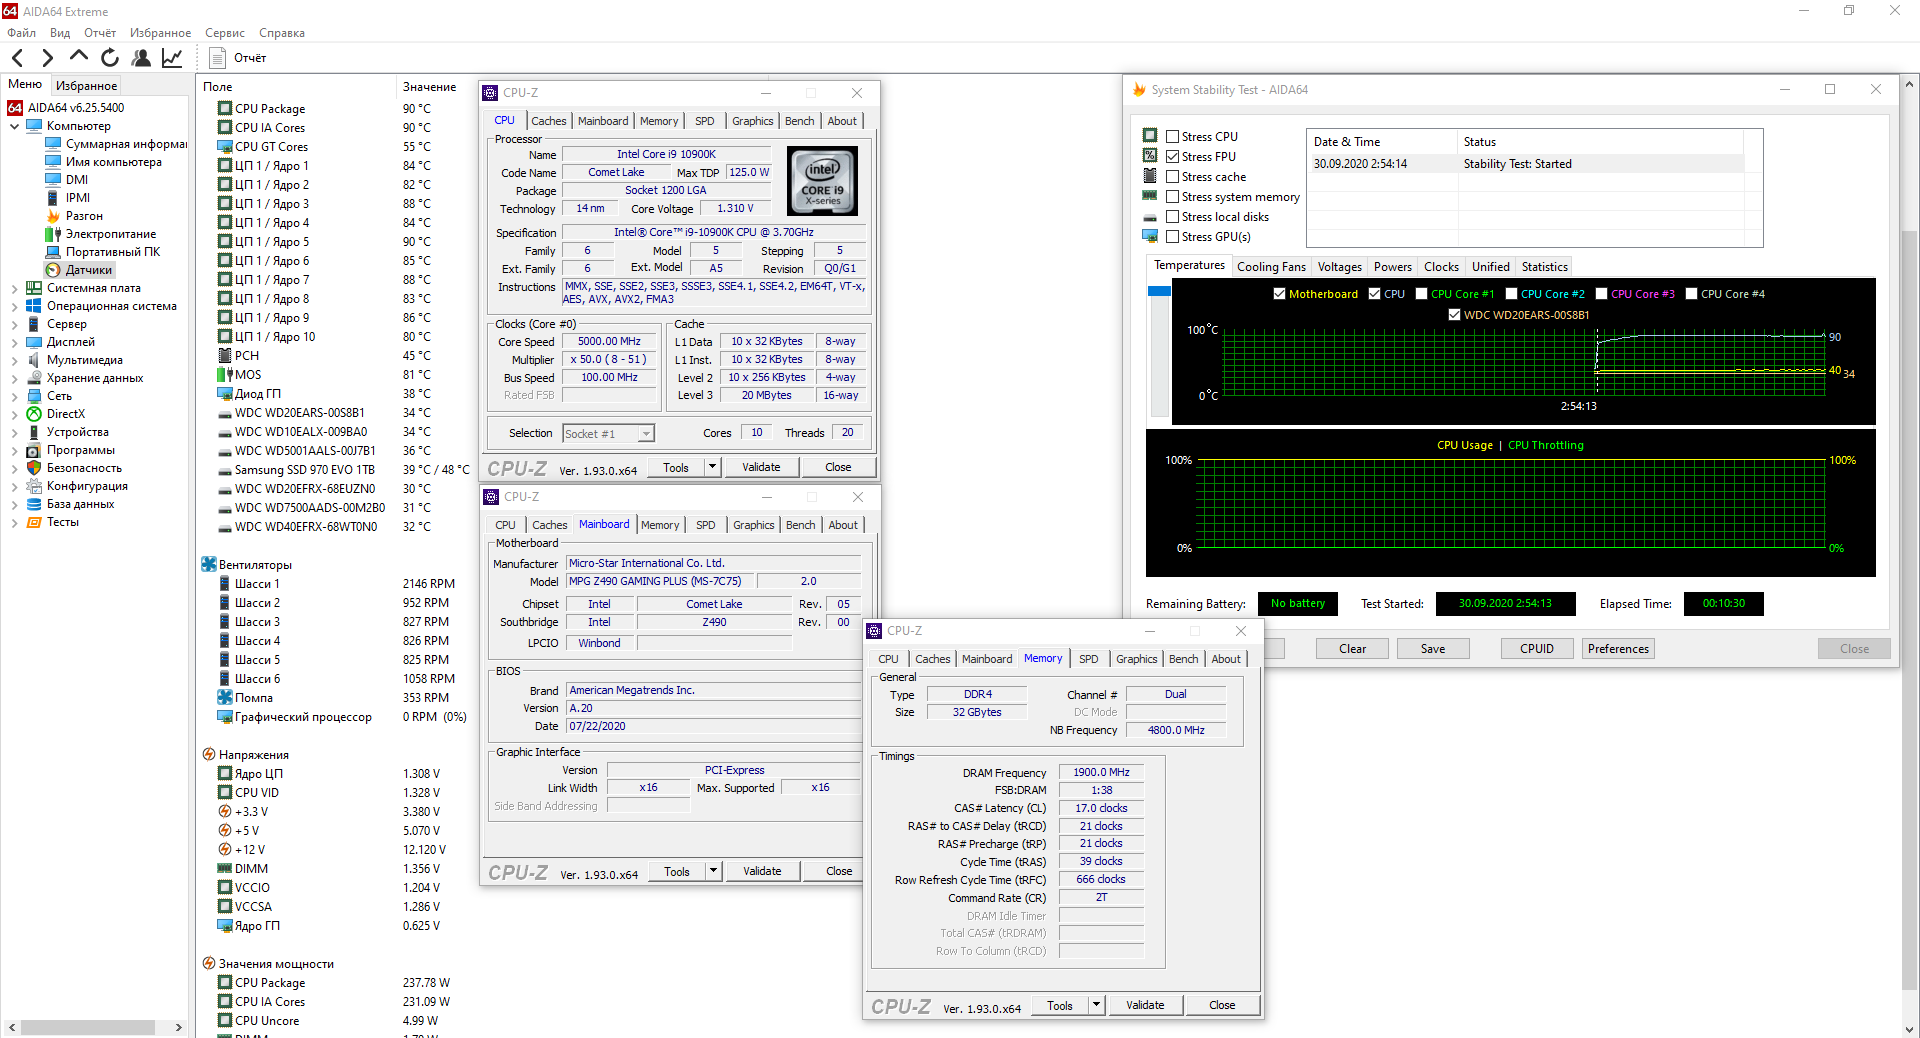Click Validate in CPU-Z Memory window
Viewport: 1920px width, 1038px height.
pos(1145,1005)
